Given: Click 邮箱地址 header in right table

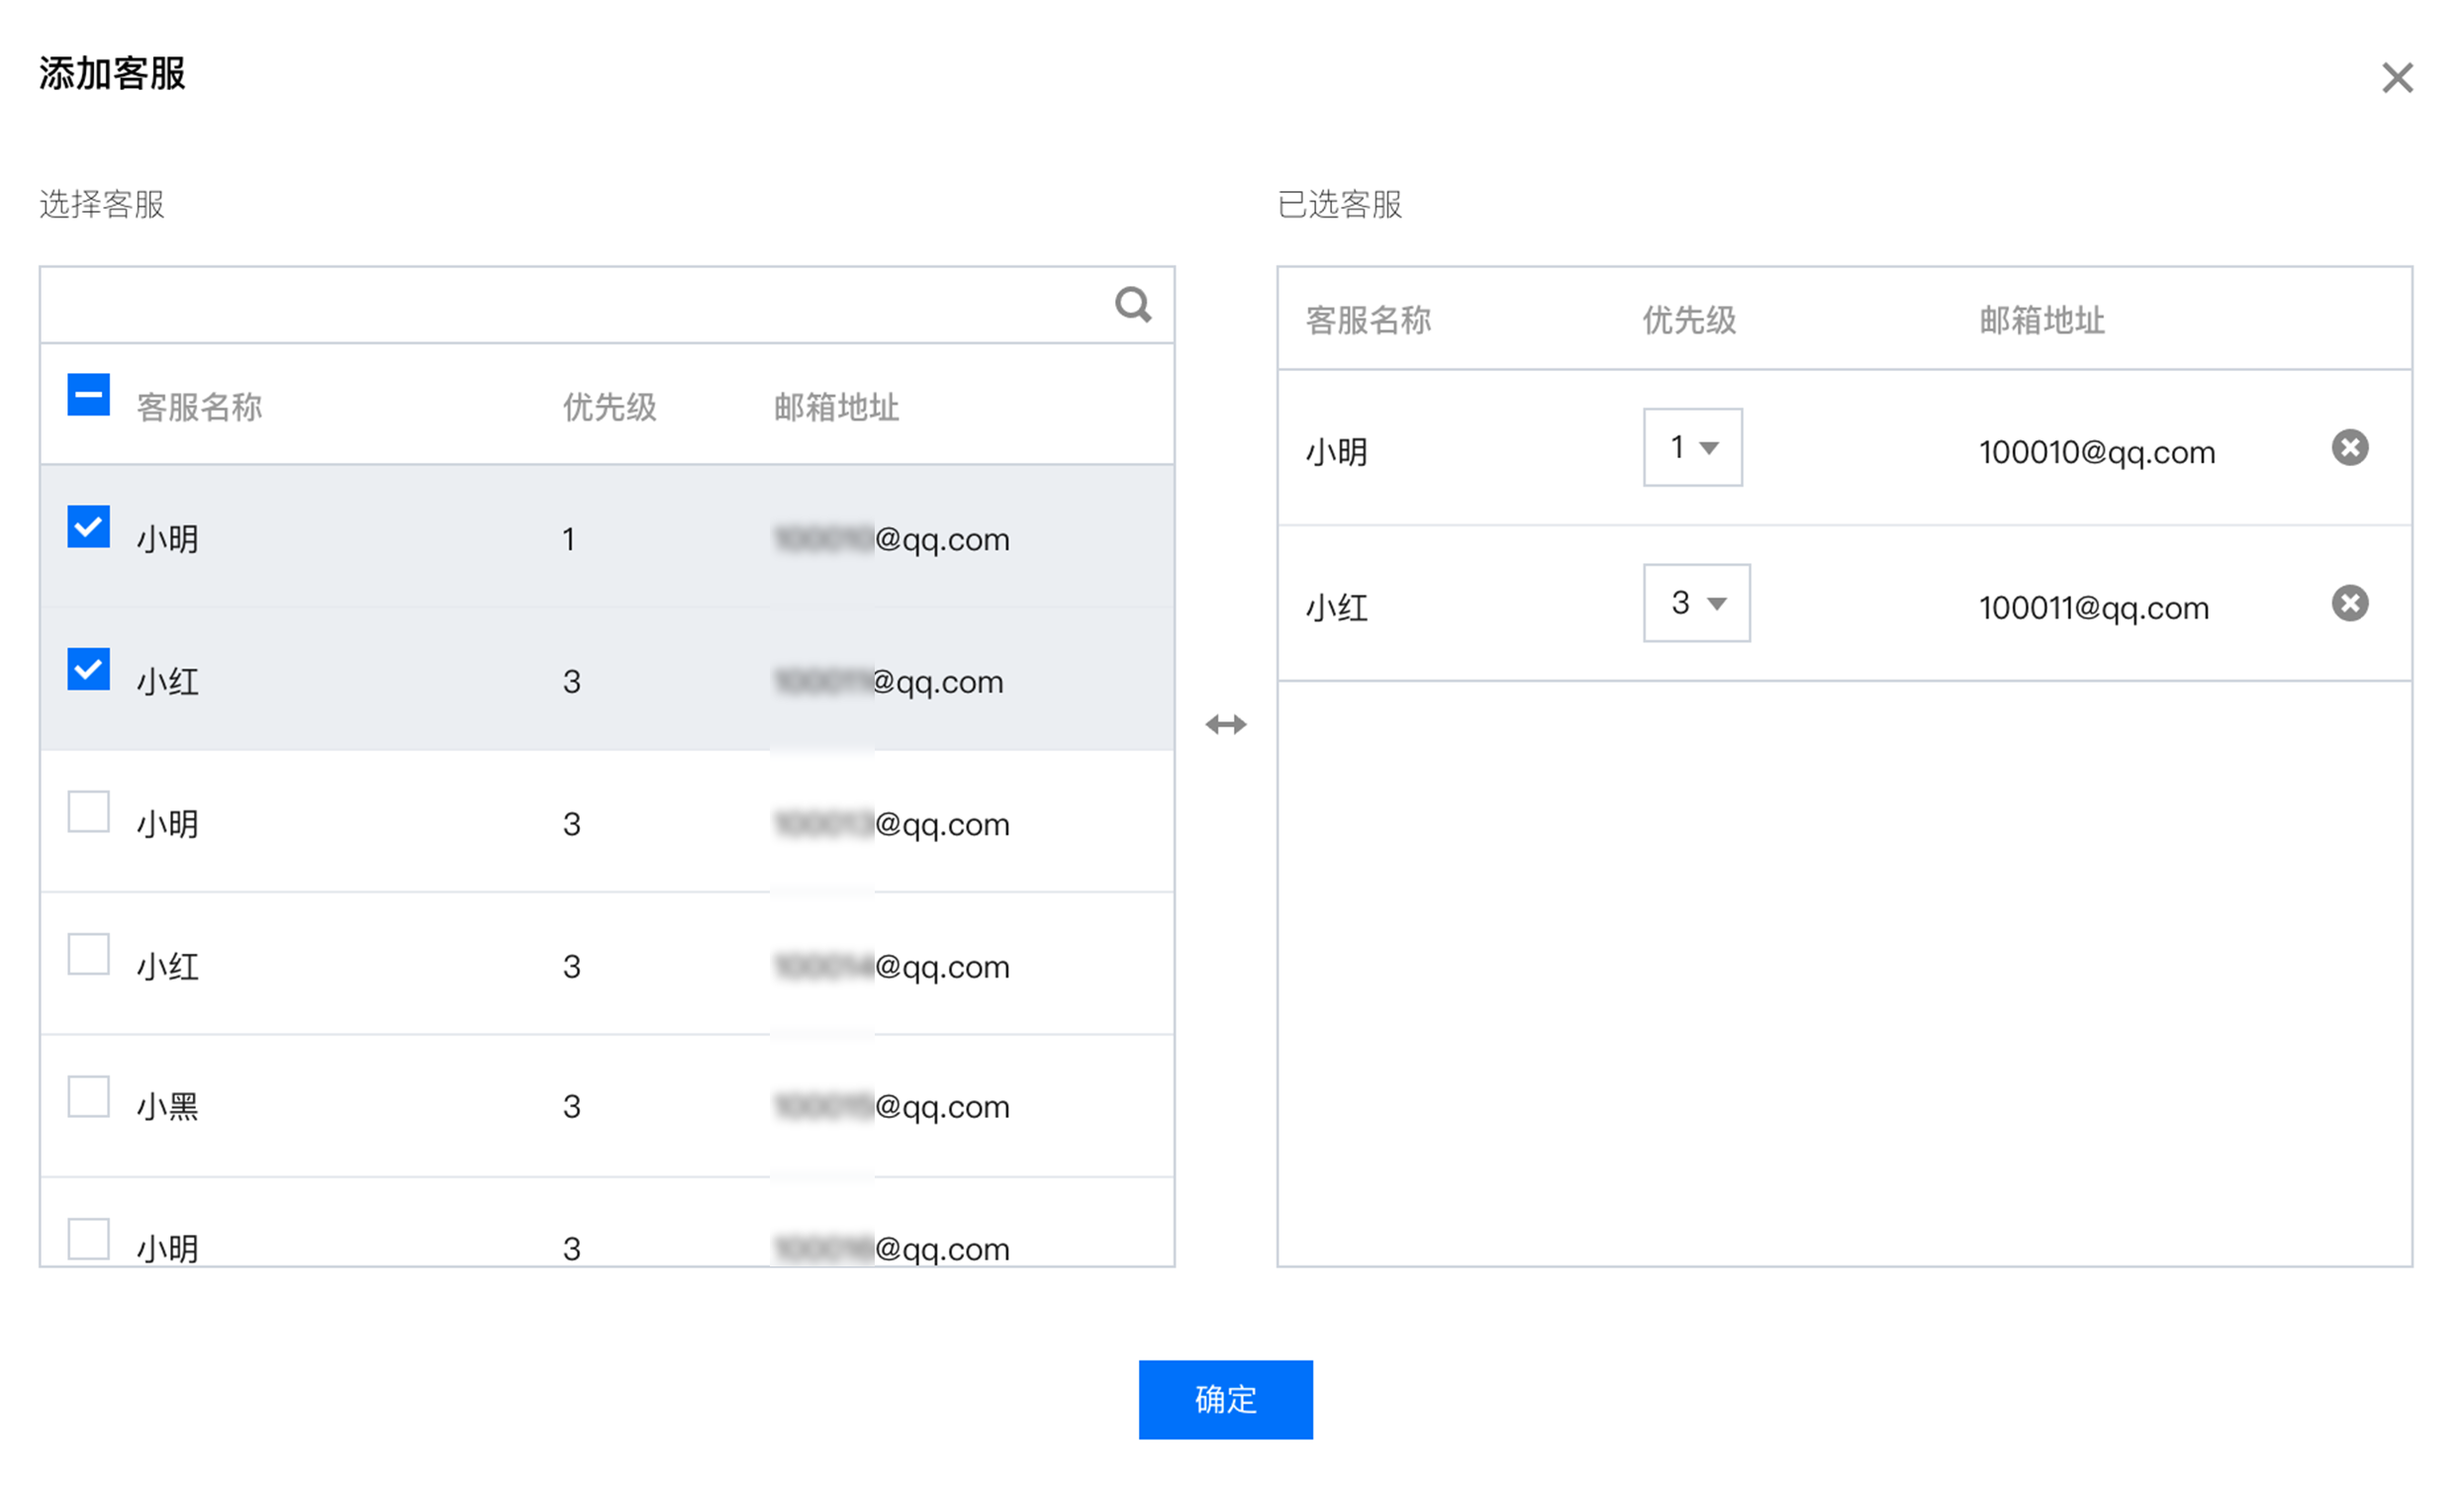Looking at the screenshot, I should 2041,320.
